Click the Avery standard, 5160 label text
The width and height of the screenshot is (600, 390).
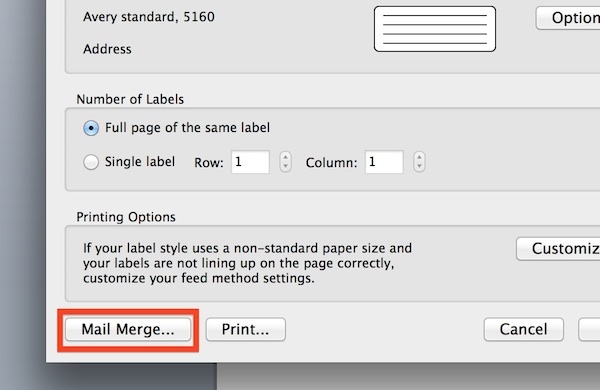coord(148,17)
